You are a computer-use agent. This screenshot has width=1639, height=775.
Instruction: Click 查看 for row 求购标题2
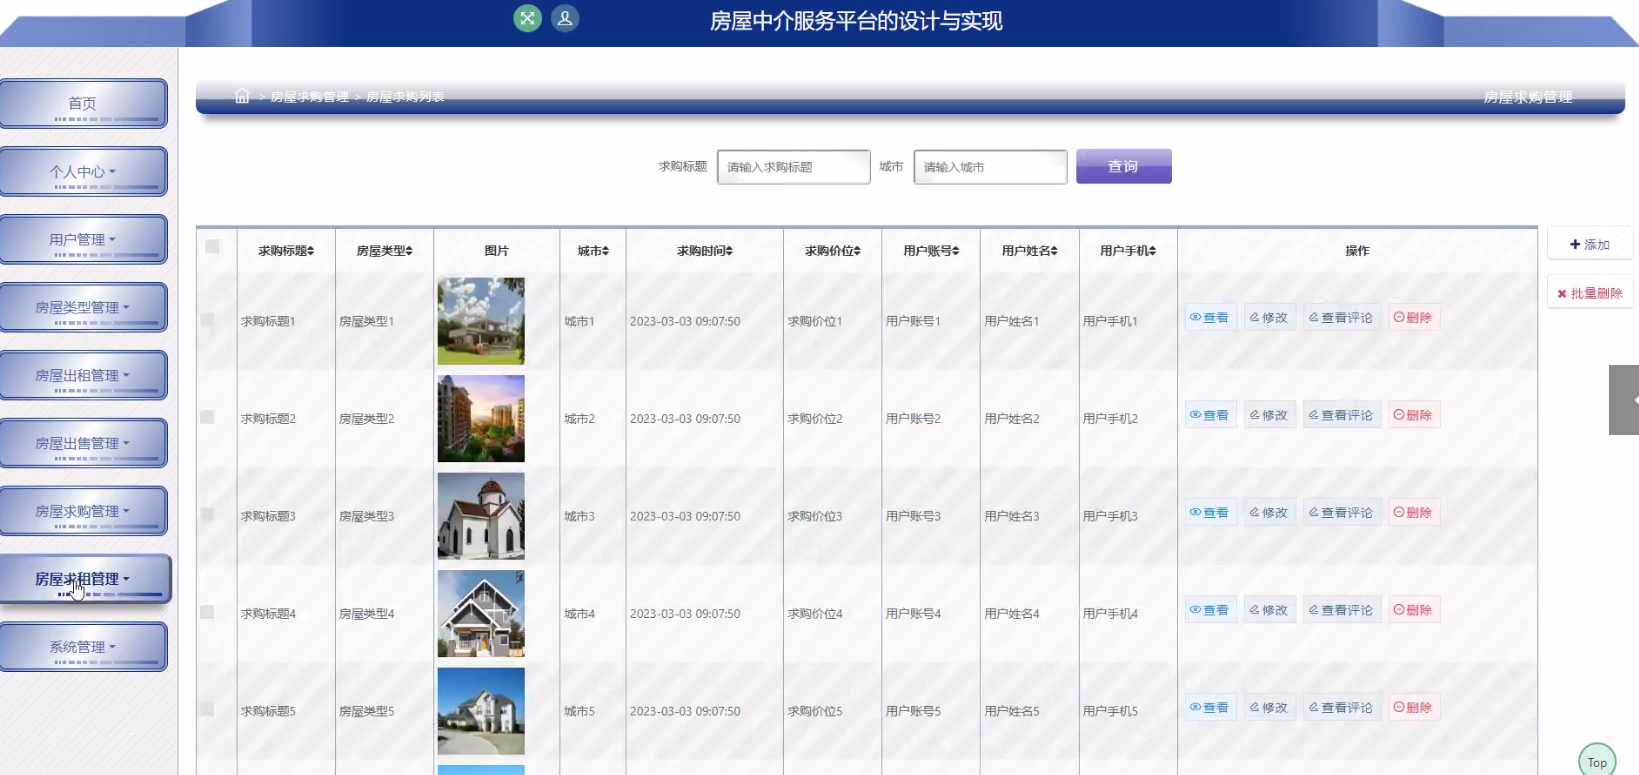point(1210,415)
